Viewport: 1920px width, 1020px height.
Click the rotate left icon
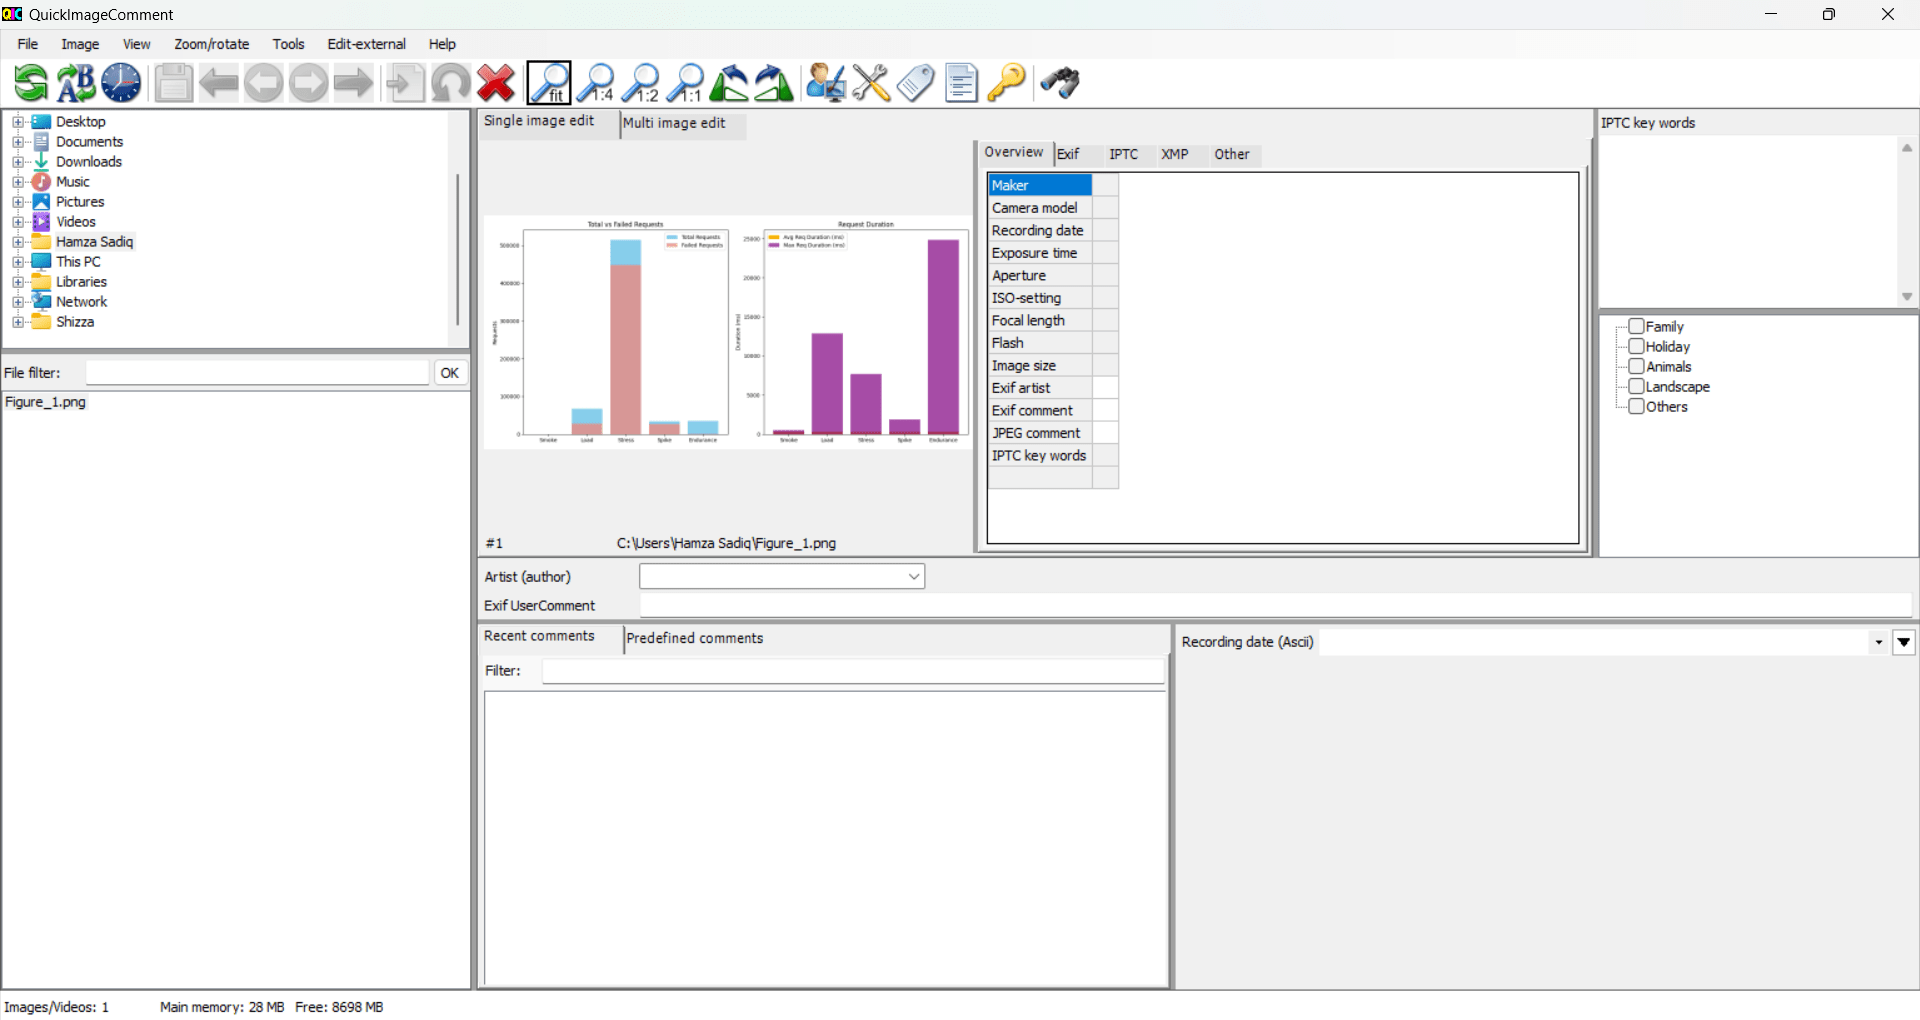click(x=729, y=83)
